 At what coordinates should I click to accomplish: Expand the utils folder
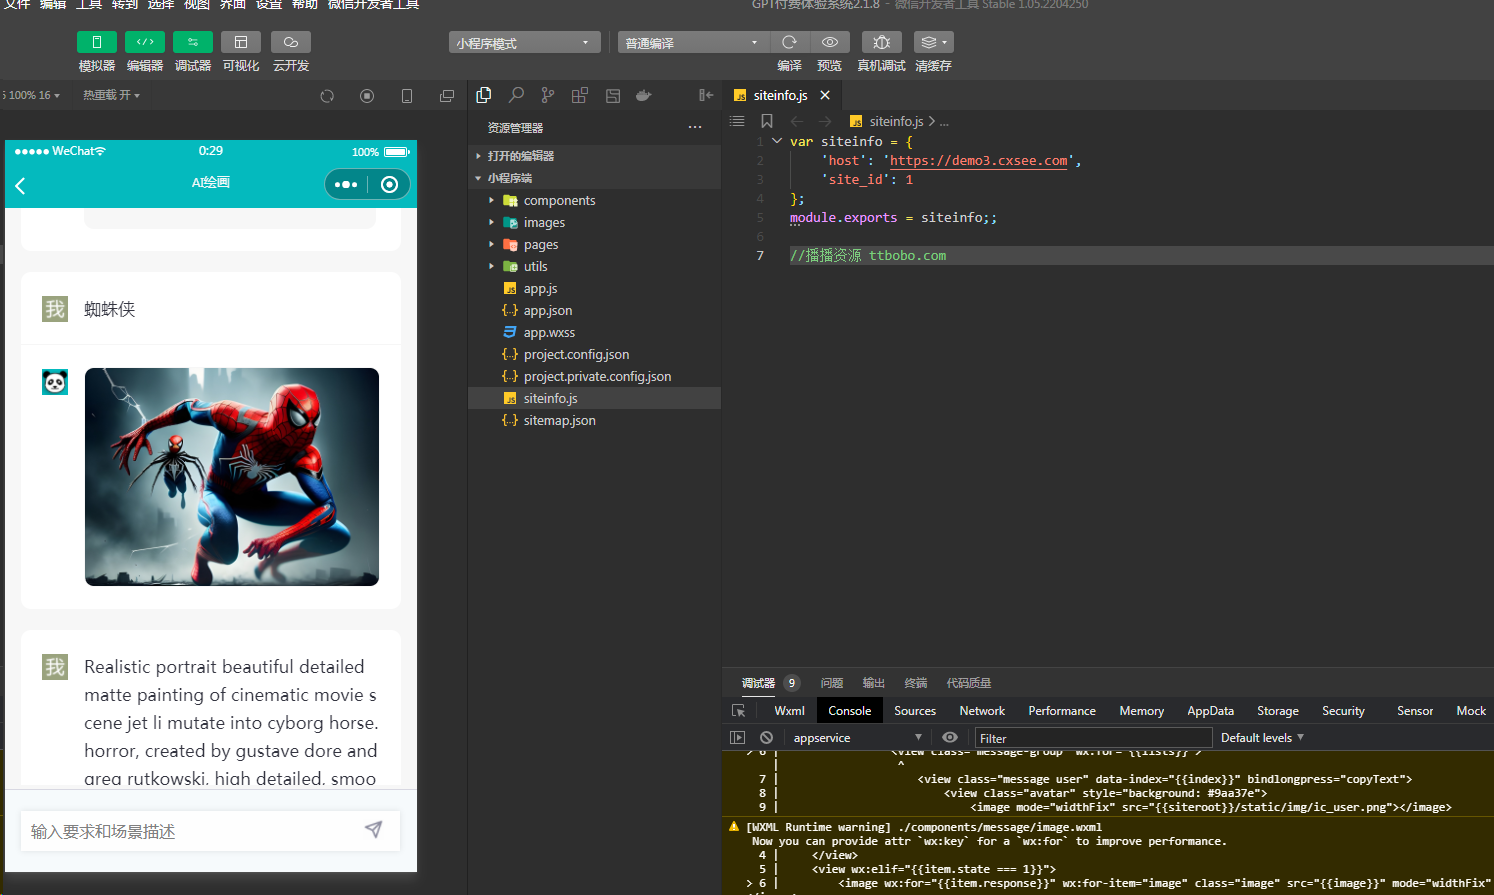[x=595, y=266]
